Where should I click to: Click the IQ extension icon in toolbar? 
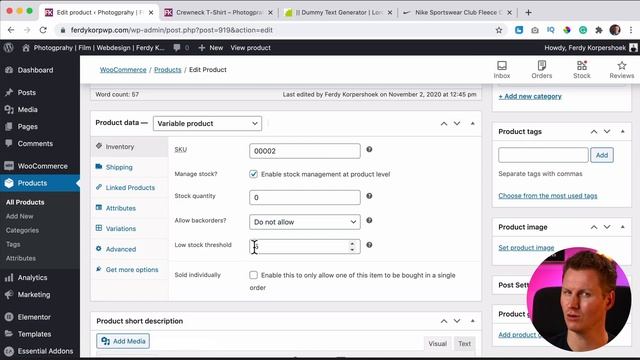pos(551,30)
